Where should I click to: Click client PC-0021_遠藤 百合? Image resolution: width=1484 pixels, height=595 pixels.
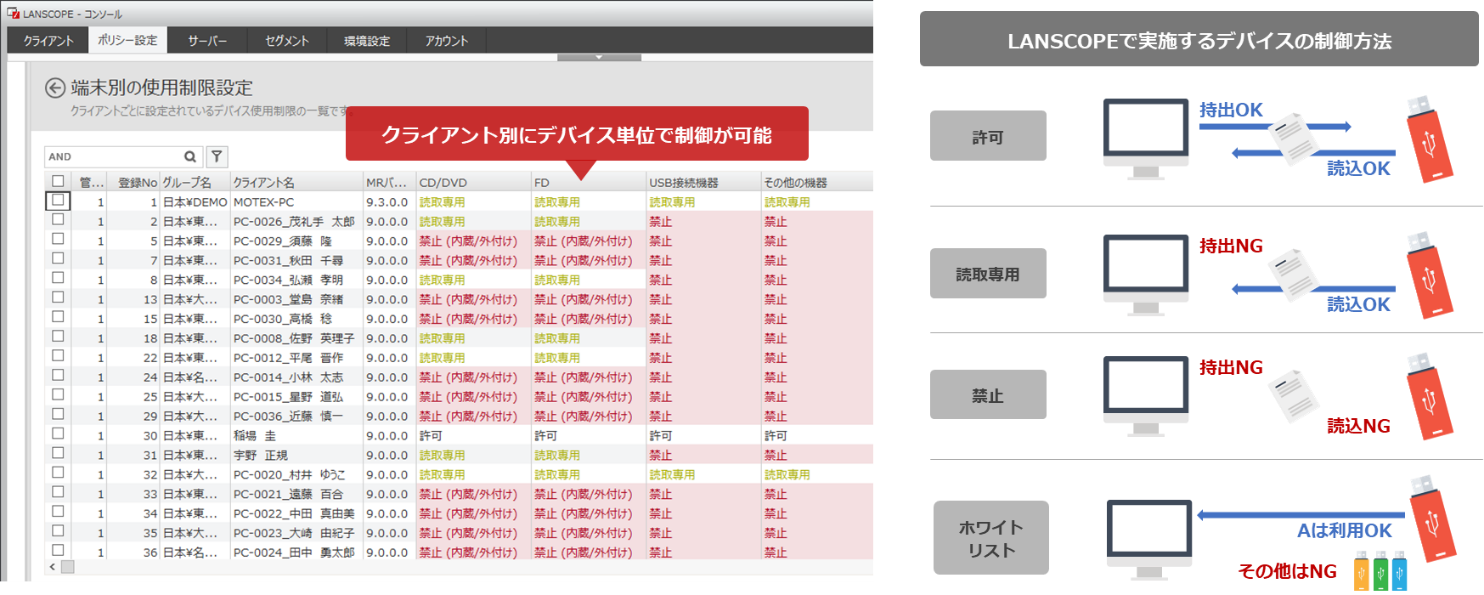pos(288,495)
